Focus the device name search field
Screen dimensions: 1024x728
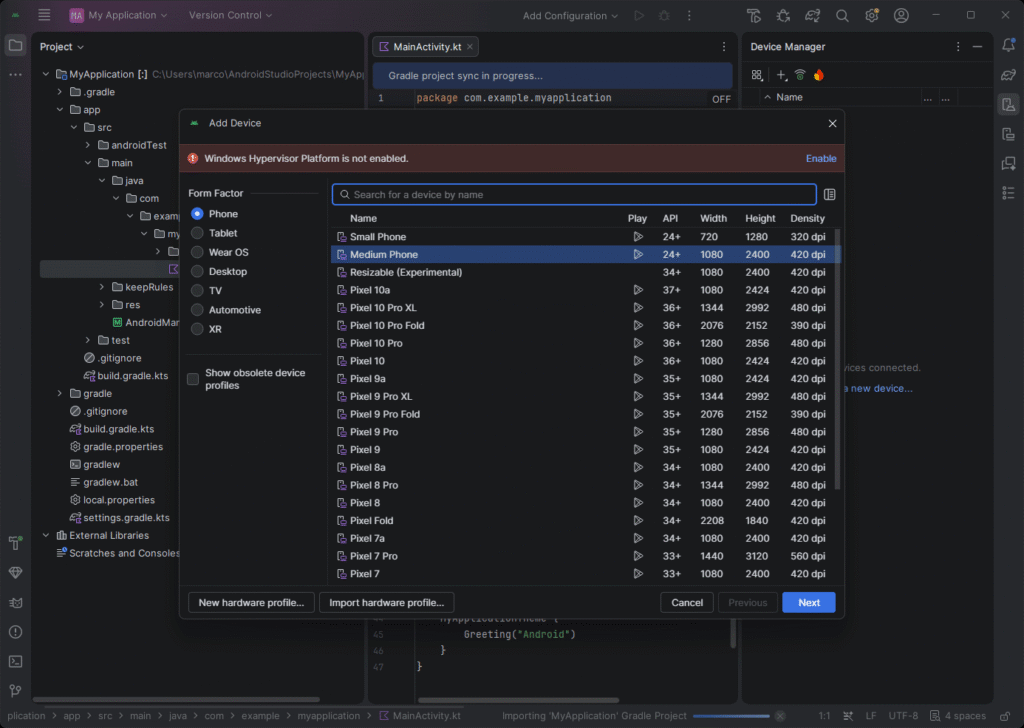coord(574,195)
